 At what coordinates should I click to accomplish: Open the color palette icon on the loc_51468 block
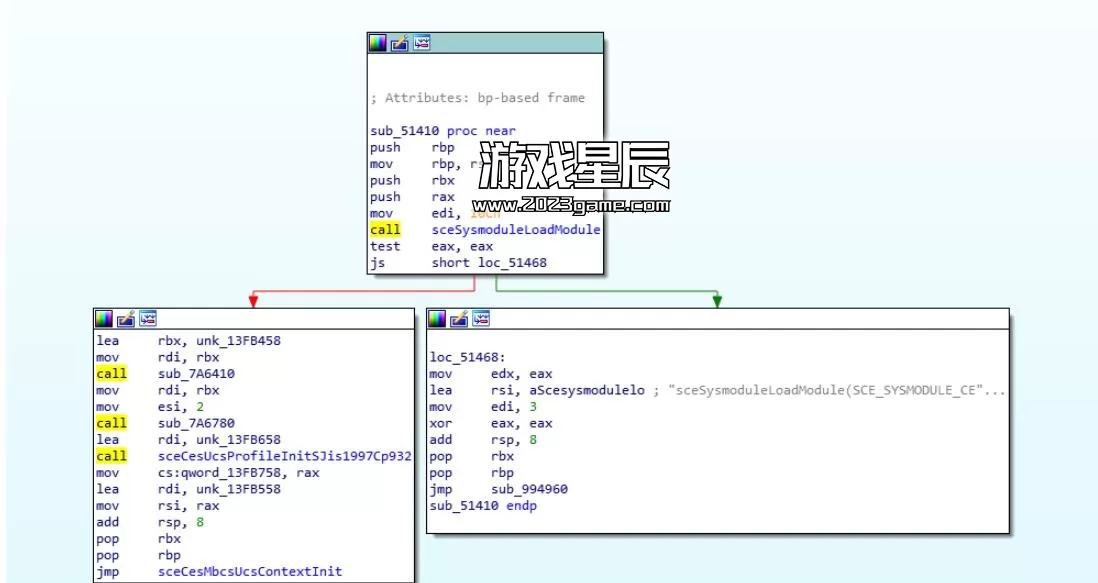(437, 318)
